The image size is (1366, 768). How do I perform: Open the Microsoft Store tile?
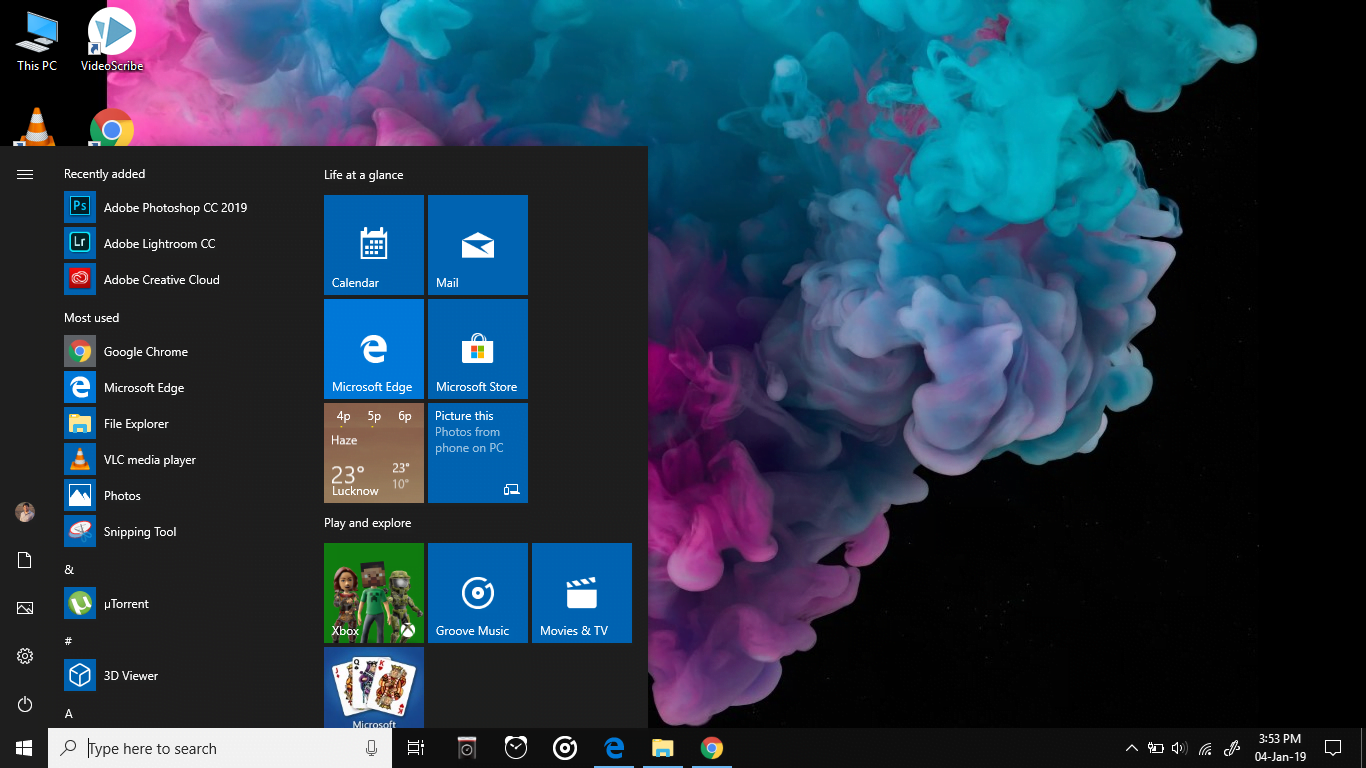(478, 349)
